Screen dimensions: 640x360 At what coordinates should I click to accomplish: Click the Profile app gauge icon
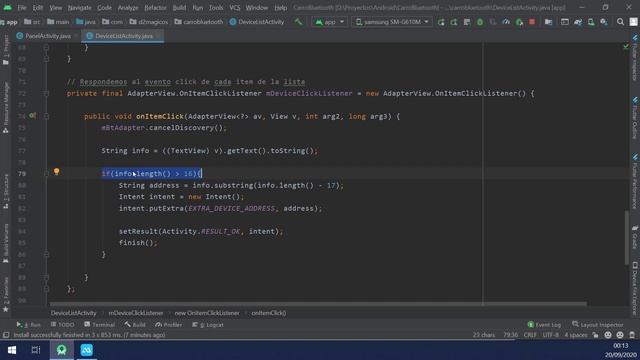[506, 22]
